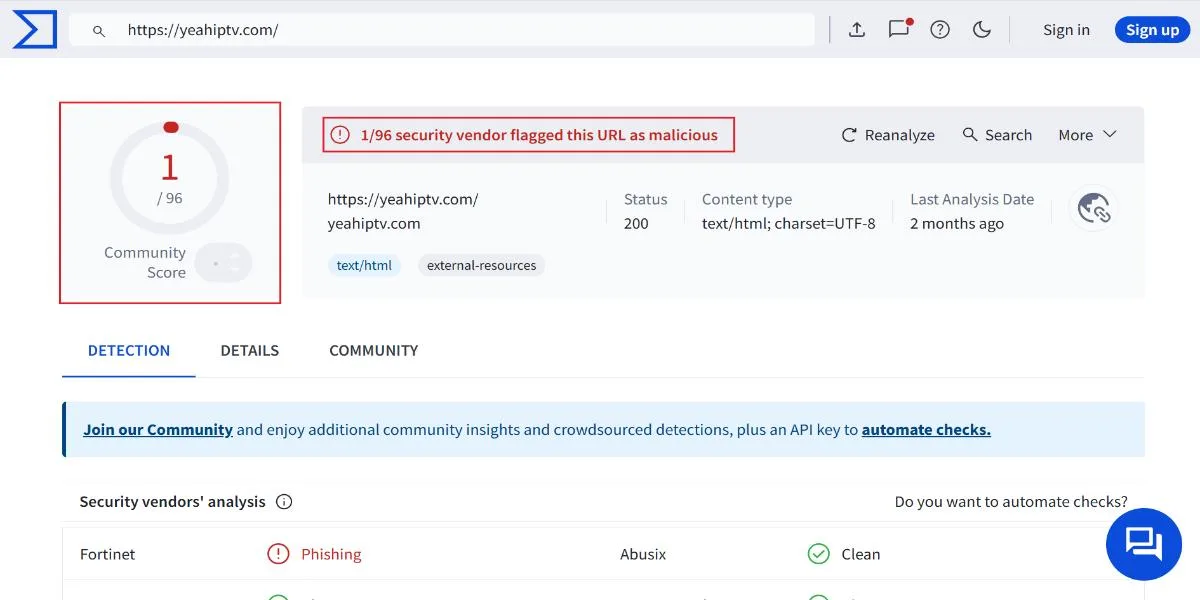Click the status value 200
The height and width of the screenshot is (600, 1200).
pyautogui.click(x=636, y=224)
